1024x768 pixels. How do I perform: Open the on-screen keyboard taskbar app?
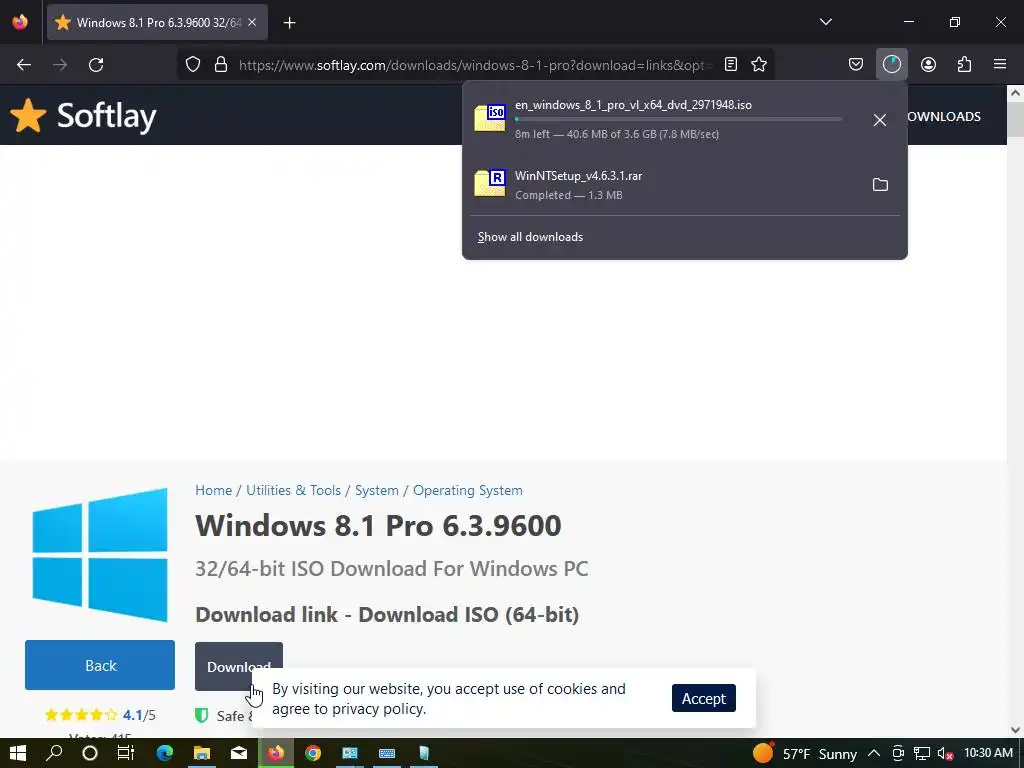click(387, 753)
